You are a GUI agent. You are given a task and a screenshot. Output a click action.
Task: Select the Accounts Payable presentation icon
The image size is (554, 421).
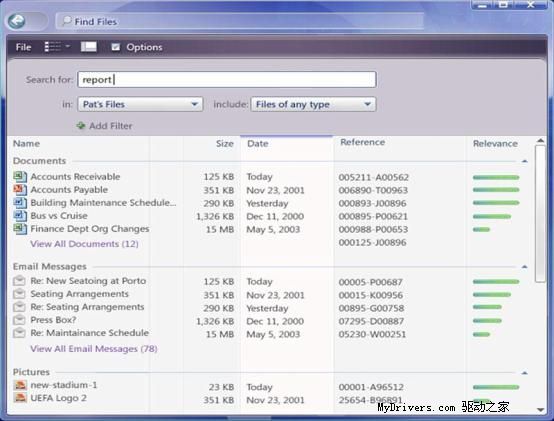[x=20, y=190]
